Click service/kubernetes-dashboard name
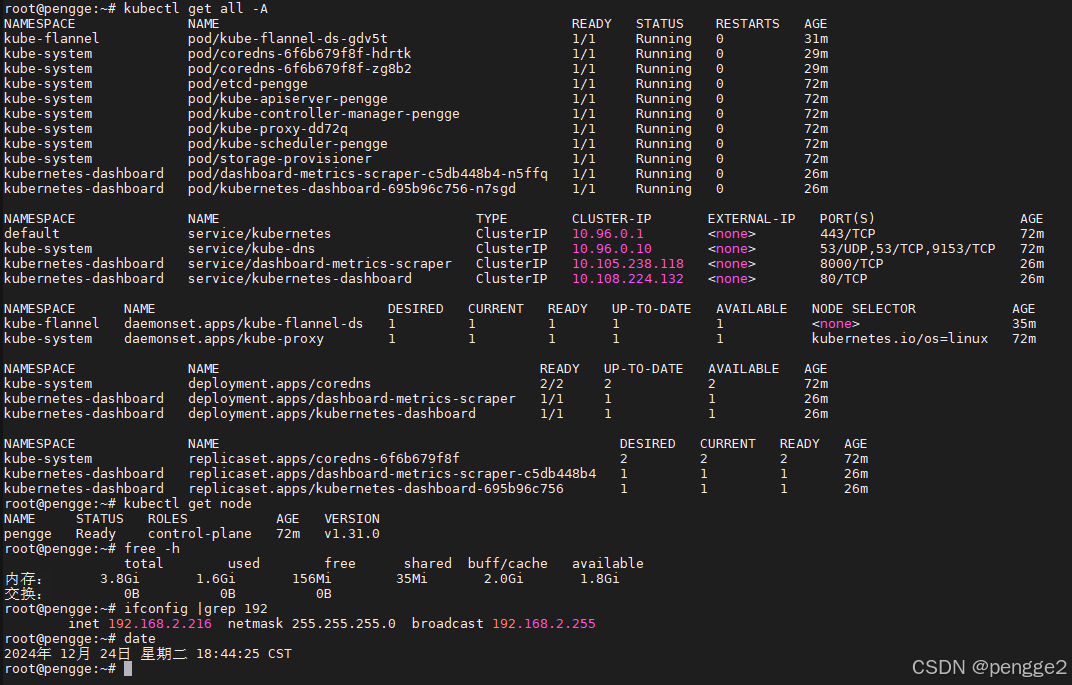1072x685 pixels. coord(300,279)
